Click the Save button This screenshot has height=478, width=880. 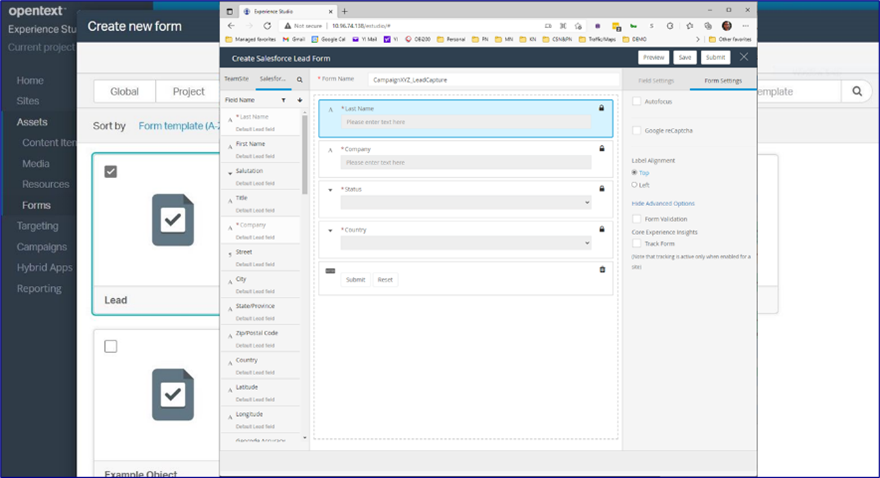click(685, 57)
